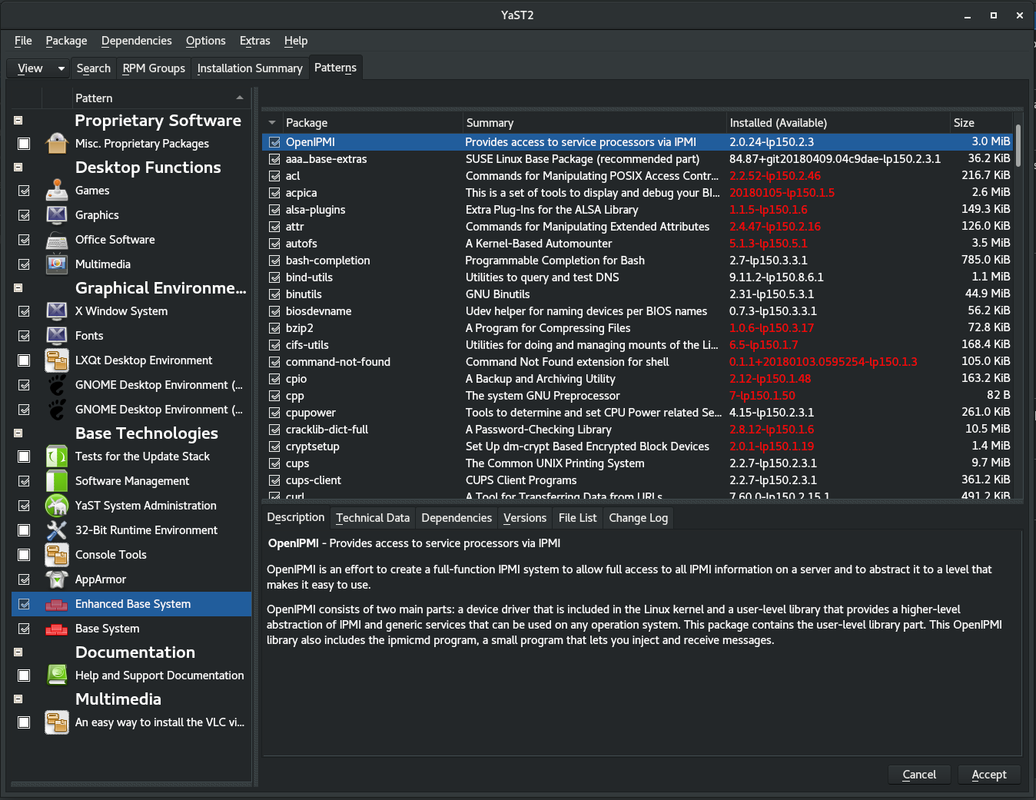Viewport: 1036px width, 800px height.
Task: Open the Dependencies menu
Action: click(x=136, y=41)
